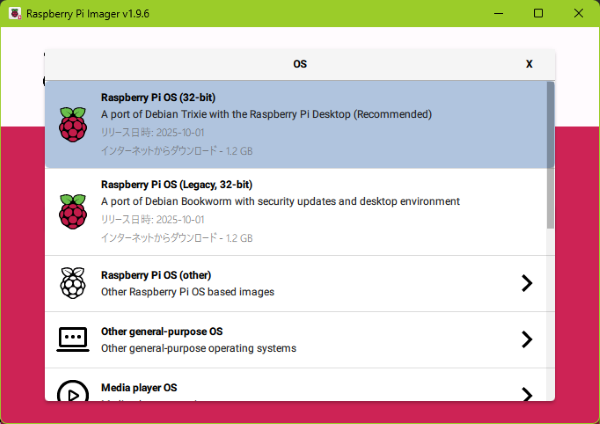Click the monitor icon for Other general-purpose OS
The height and width of the screenshot is (424, 600).
[x=72, y=339]
